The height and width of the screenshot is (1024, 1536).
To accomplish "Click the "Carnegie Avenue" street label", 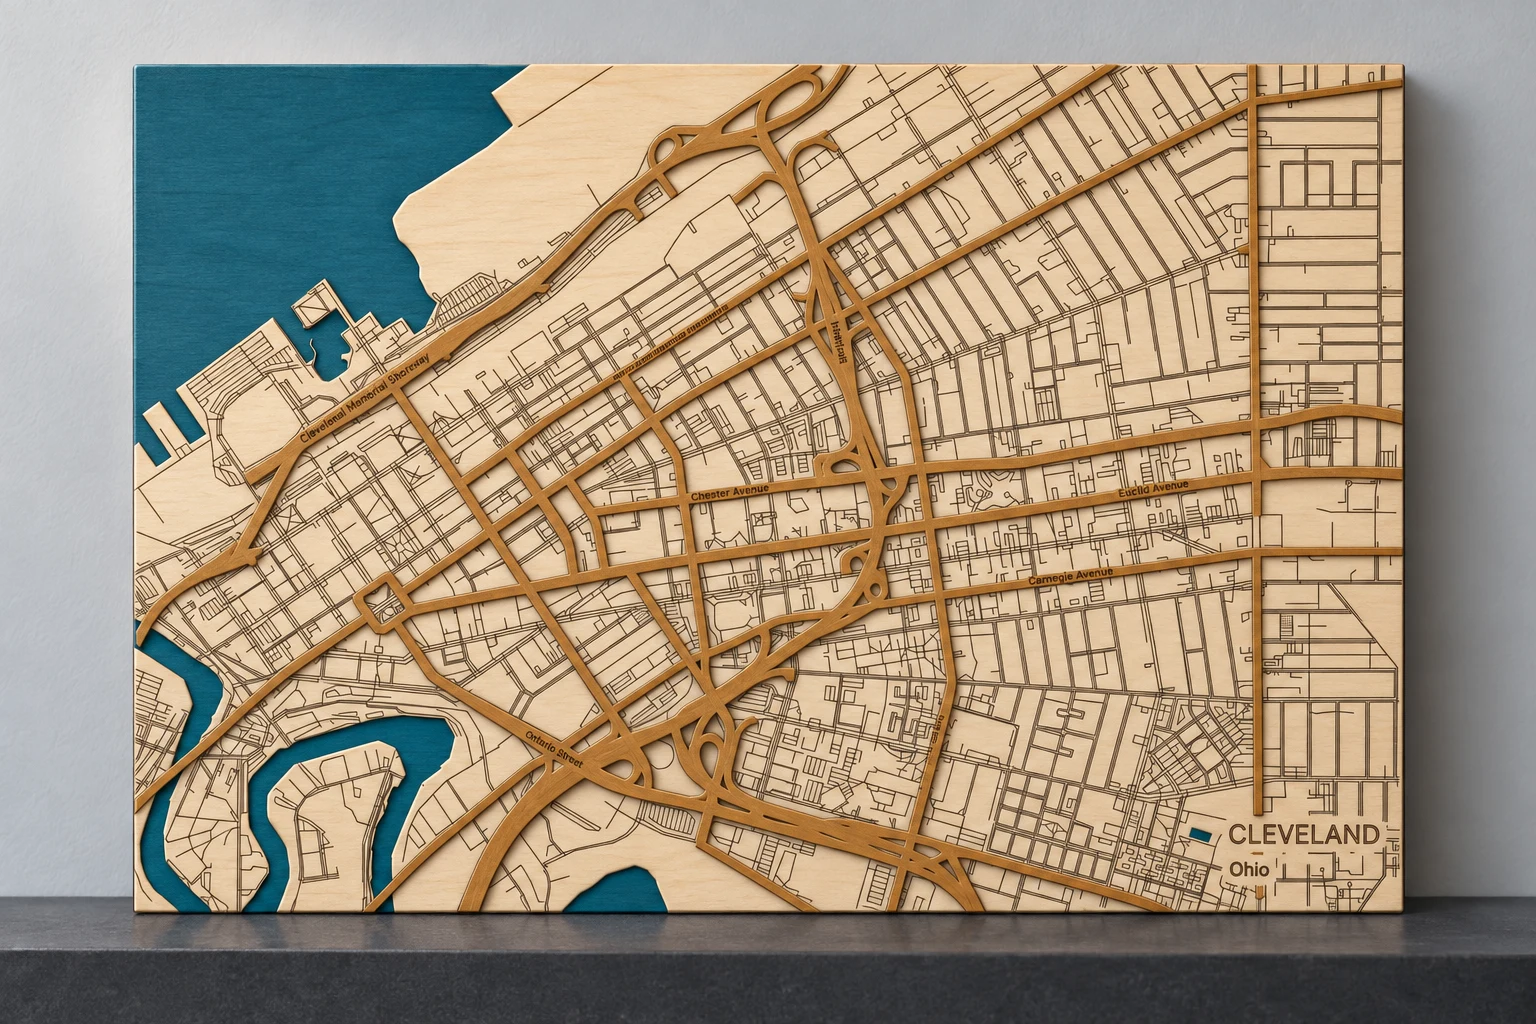I will coord(1071,576).
